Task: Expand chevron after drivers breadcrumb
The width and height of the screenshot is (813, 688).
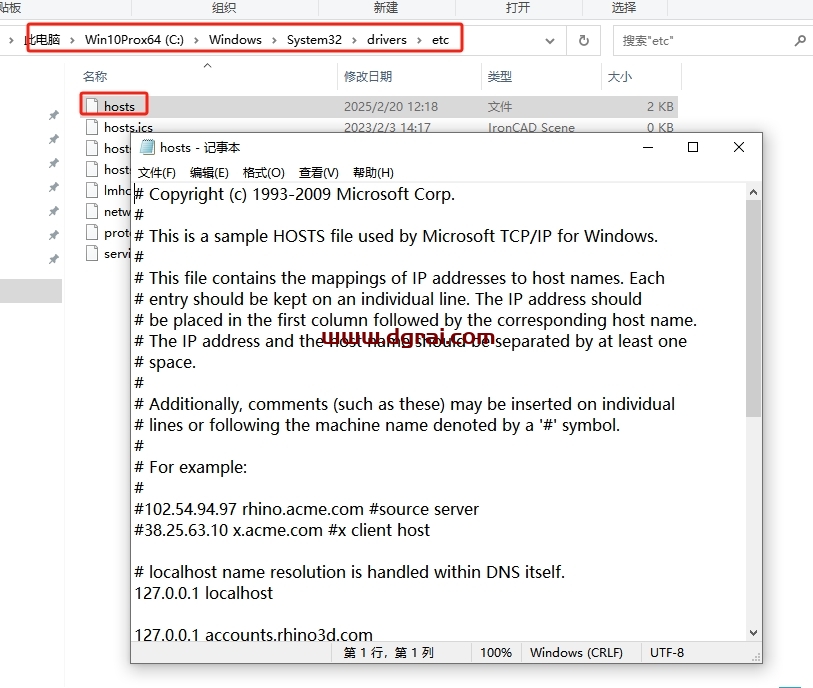Action: [419, 40]
